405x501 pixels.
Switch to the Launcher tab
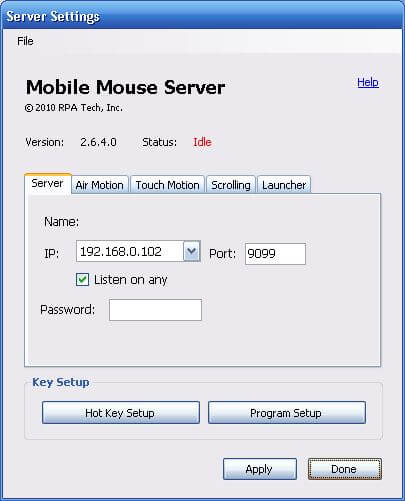pyautogui.click(x=284, y=185)
